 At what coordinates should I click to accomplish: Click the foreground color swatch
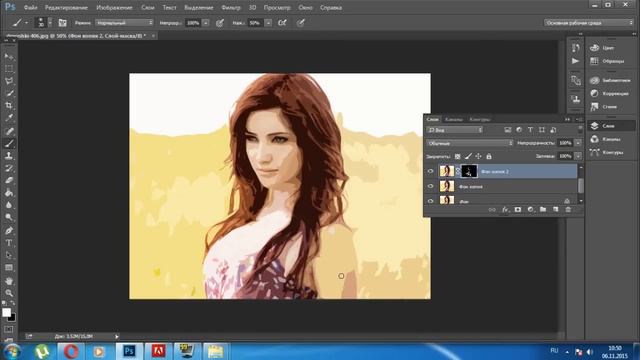pos(6,312)
